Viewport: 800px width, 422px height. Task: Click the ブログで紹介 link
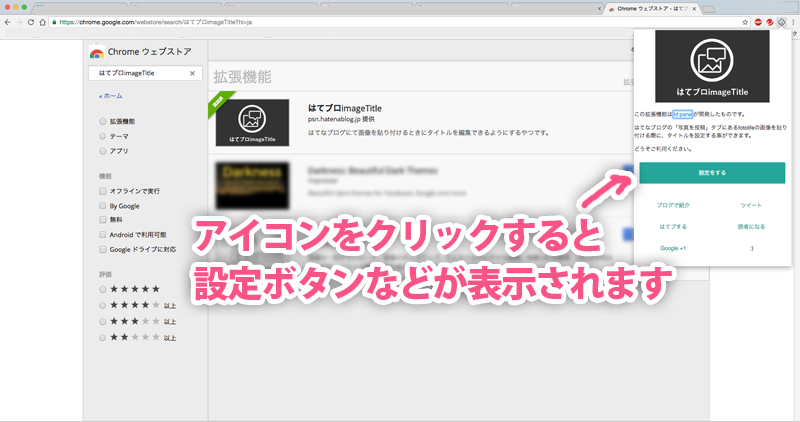[673, 205]
